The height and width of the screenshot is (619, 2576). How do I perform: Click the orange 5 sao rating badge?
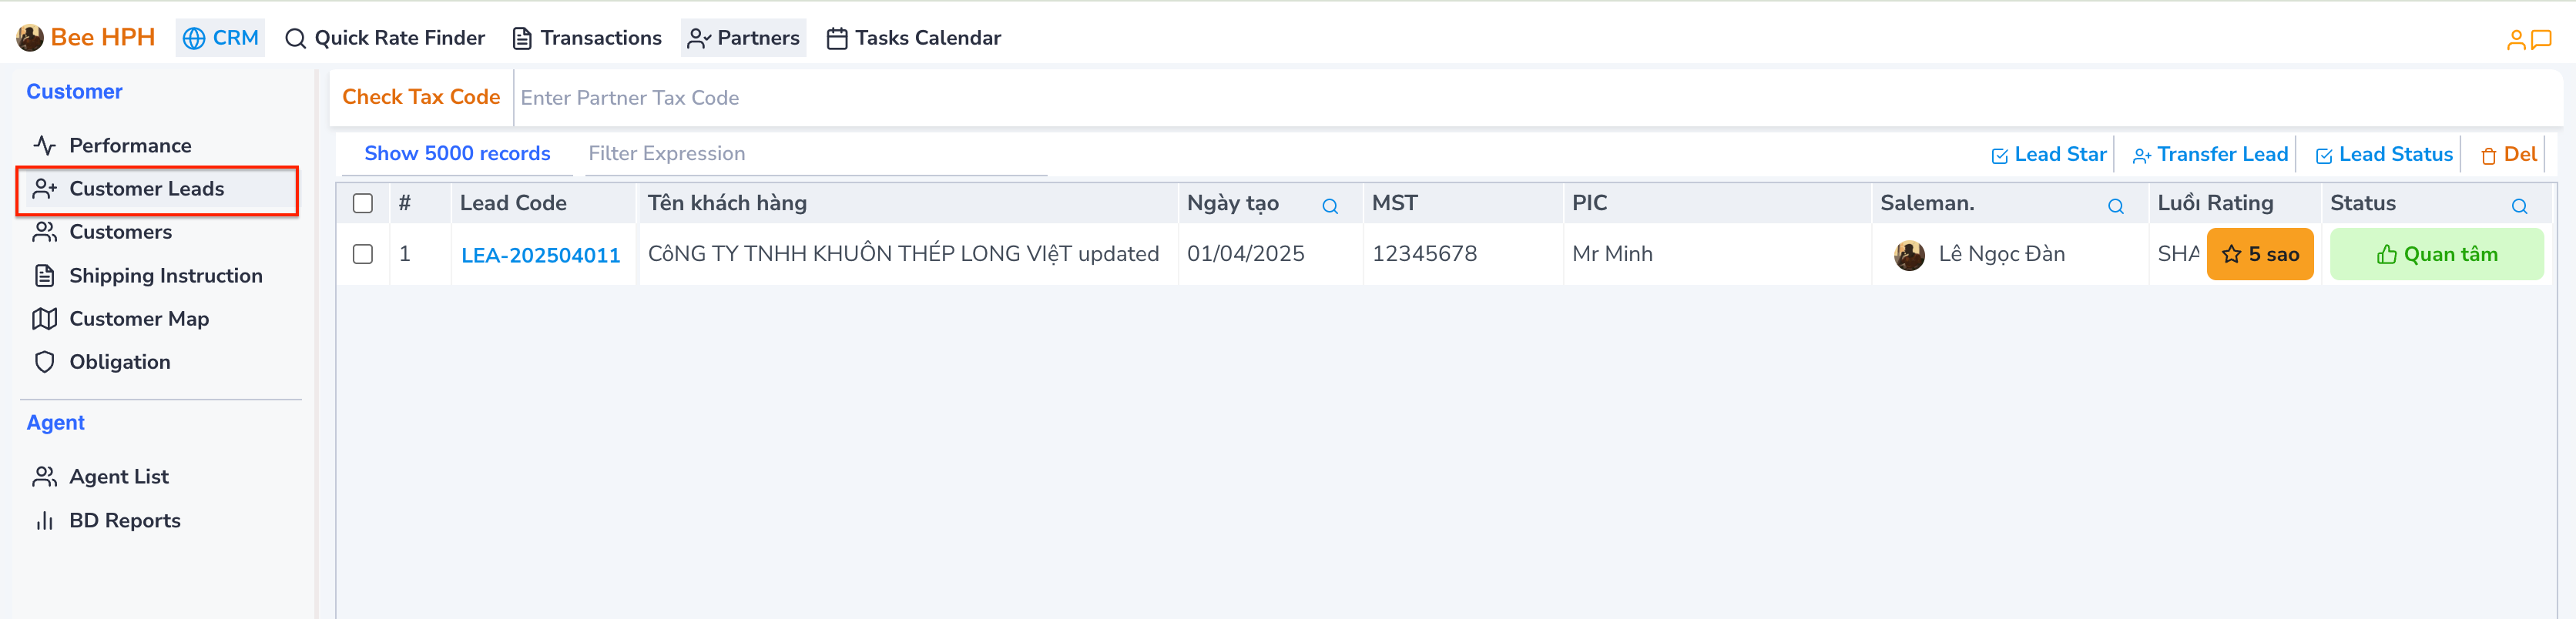[x=2260, y=255]
